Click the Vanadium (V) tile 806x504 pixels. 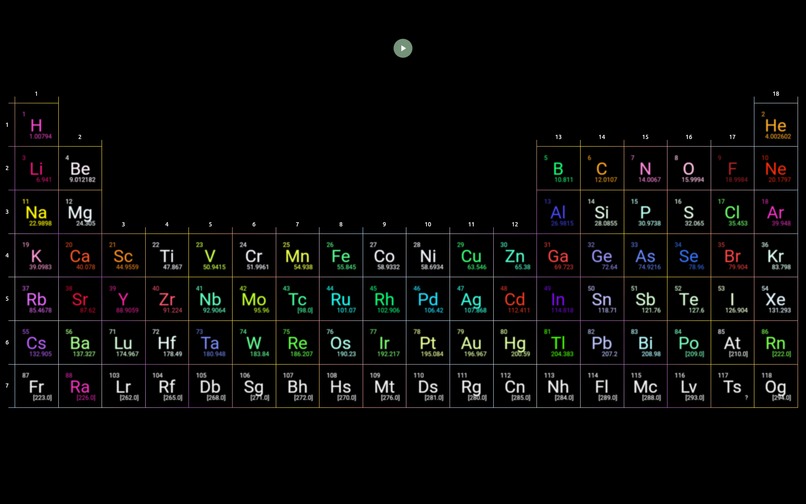210,256
